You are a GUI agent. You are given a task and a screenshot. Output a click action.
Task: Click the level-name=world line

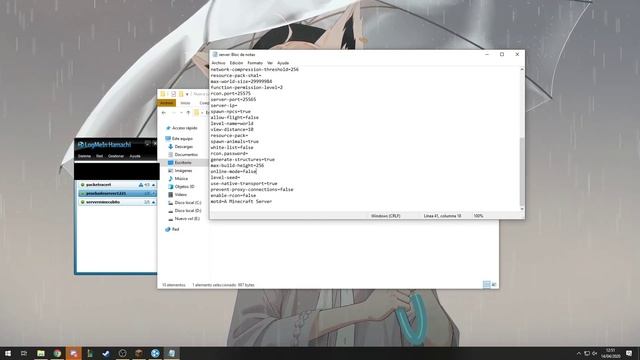pyautogui.click(x=232, y=123)
